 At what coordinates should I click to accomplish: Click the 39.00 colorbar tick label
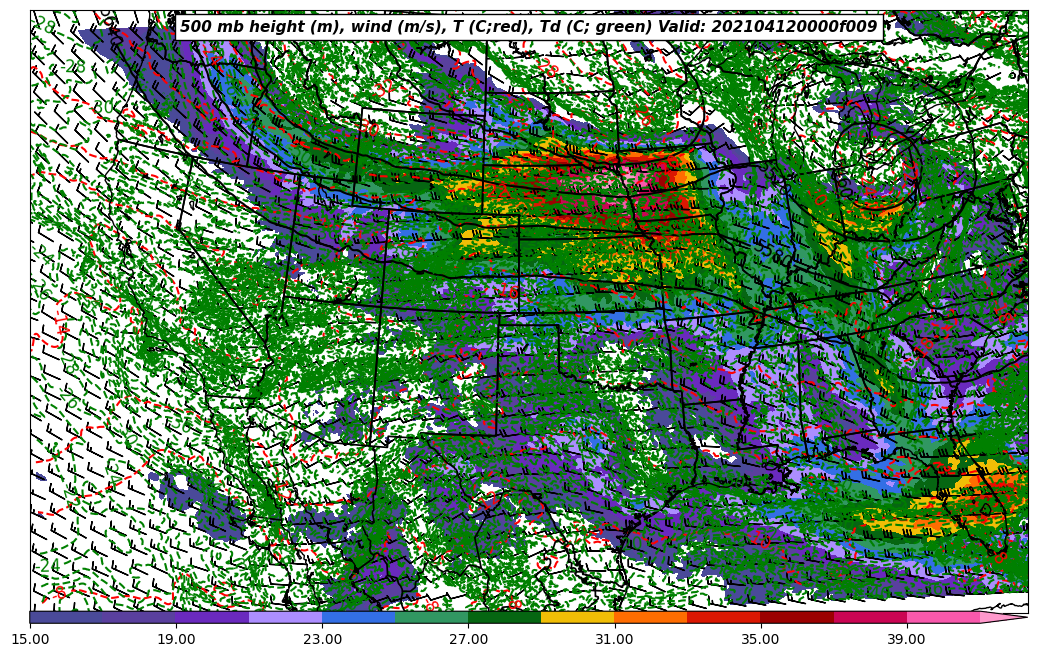907,640
